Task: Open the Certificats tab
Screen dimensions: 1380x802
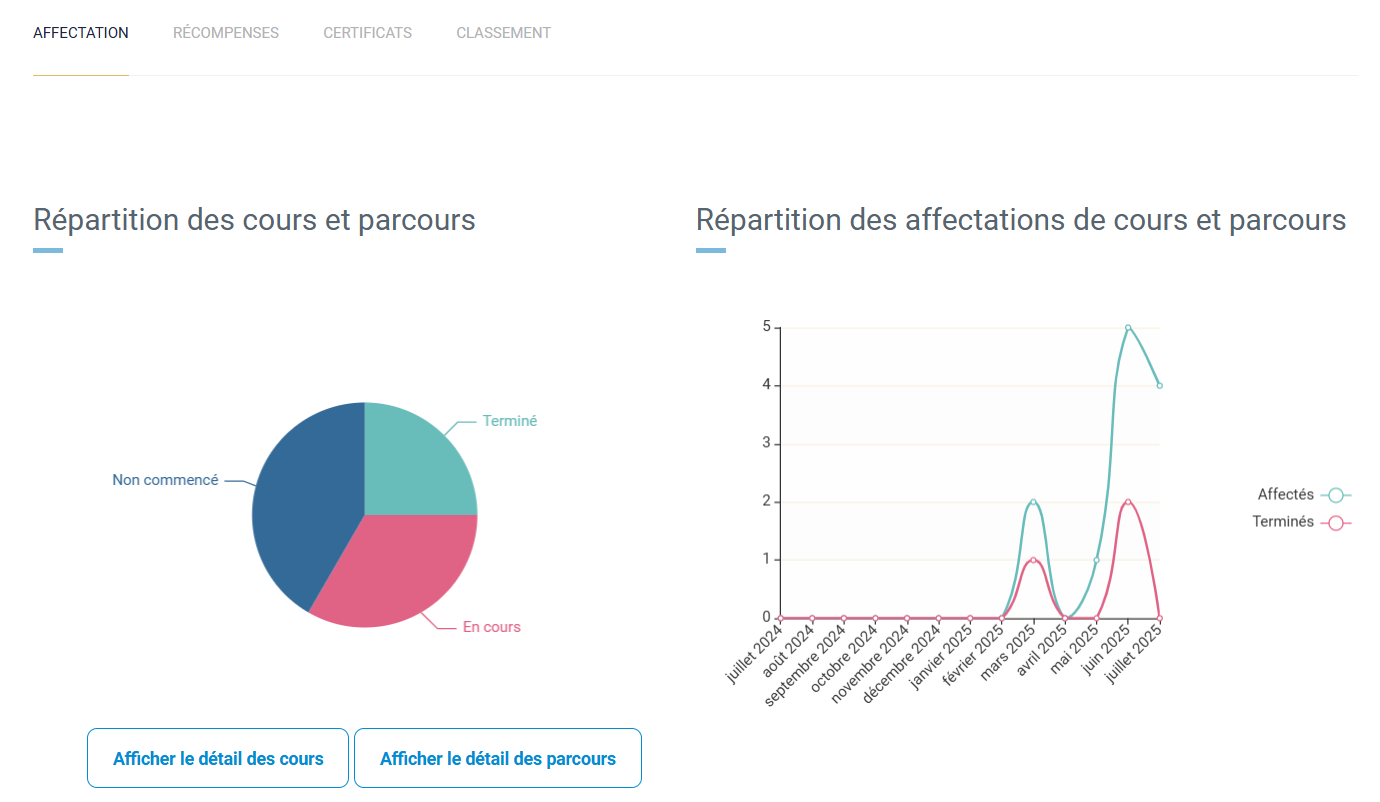Action: click(x=367, y=33)
